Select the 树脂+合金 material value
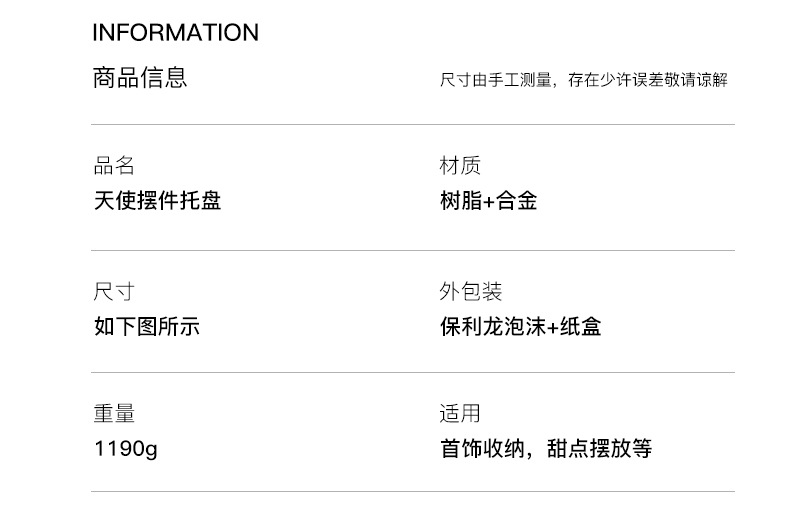The image size is (790, 517). point(488,201)
